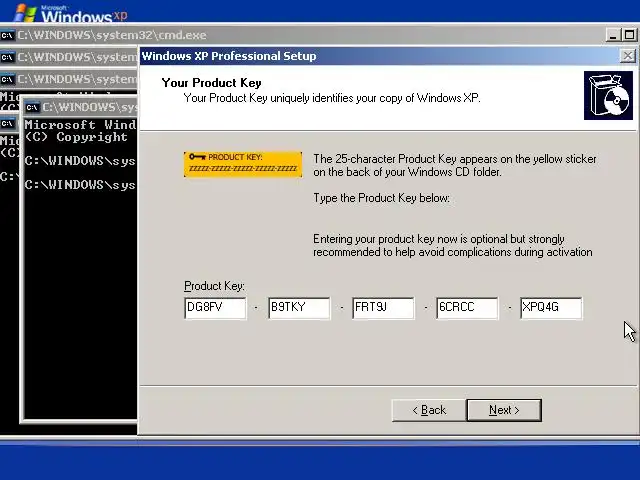
Task: Minimize the topmost cmd.exe window
Action: [613, 35]
